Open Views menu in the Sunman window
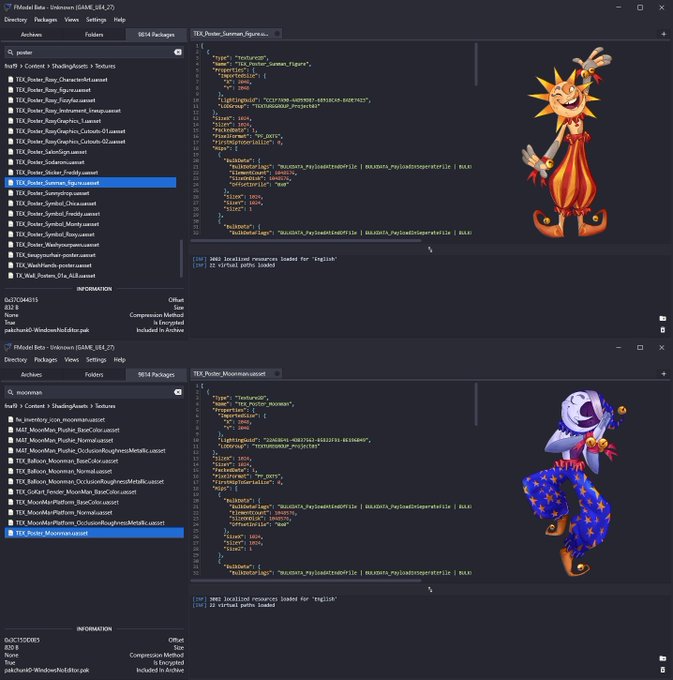Screen dimensions: 673x680 coord(72,20)
